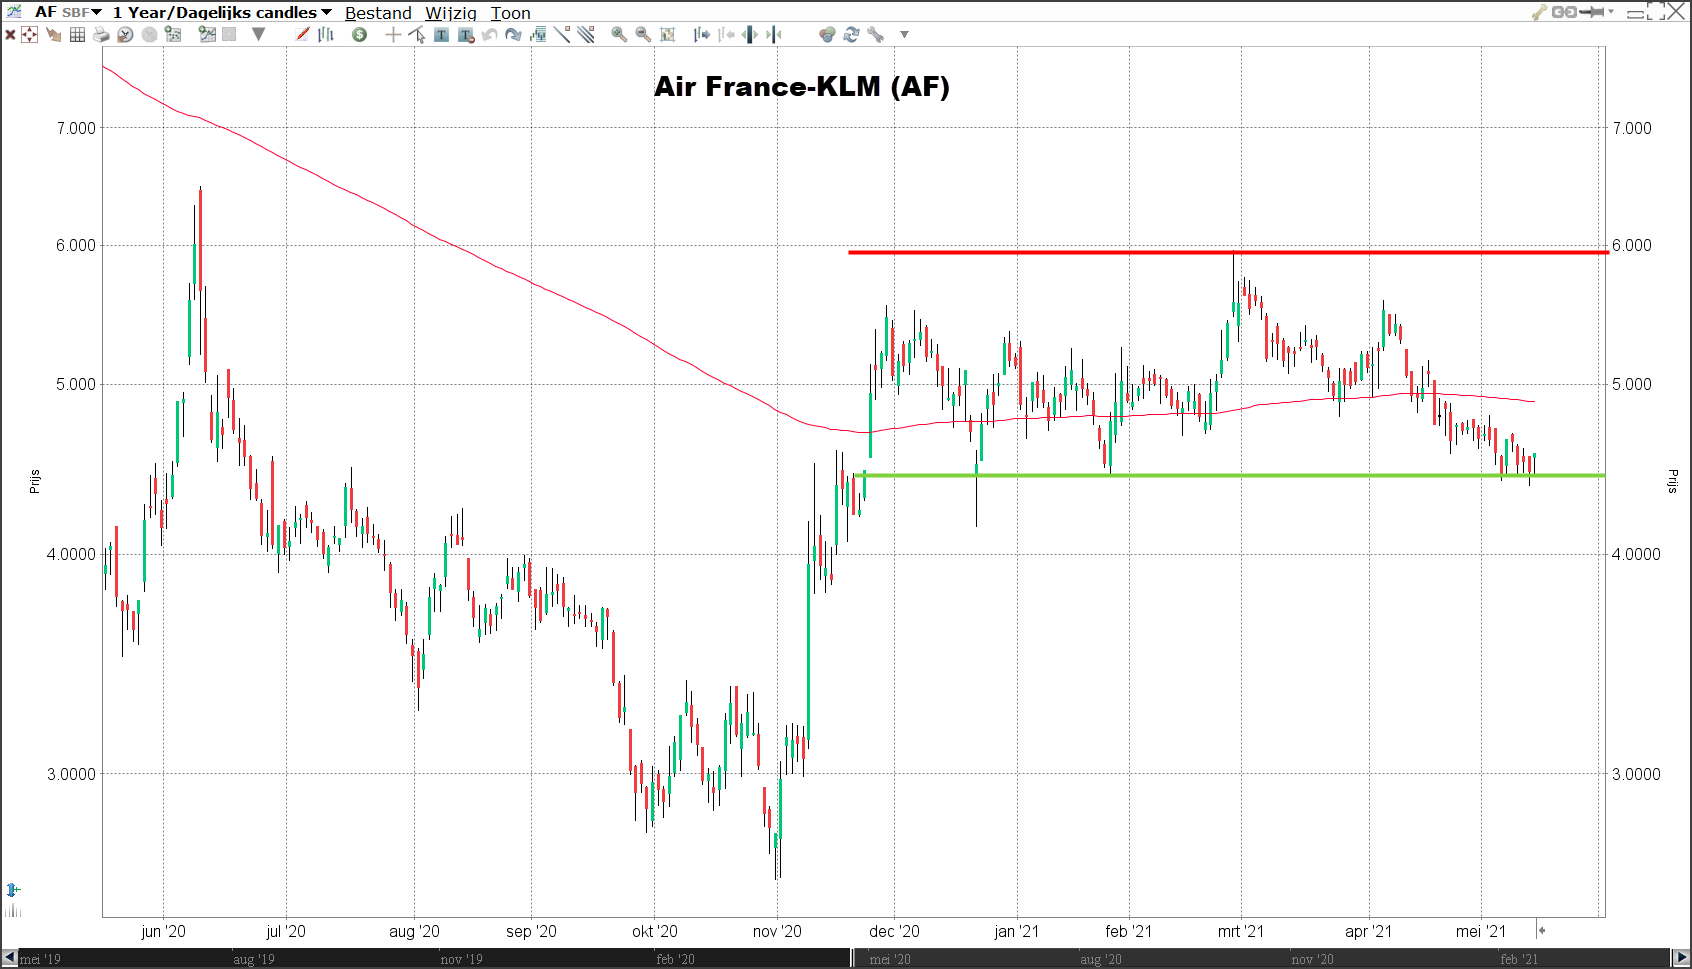
Task: Click the pencil draw tool
Action: (x=303, y=34)
